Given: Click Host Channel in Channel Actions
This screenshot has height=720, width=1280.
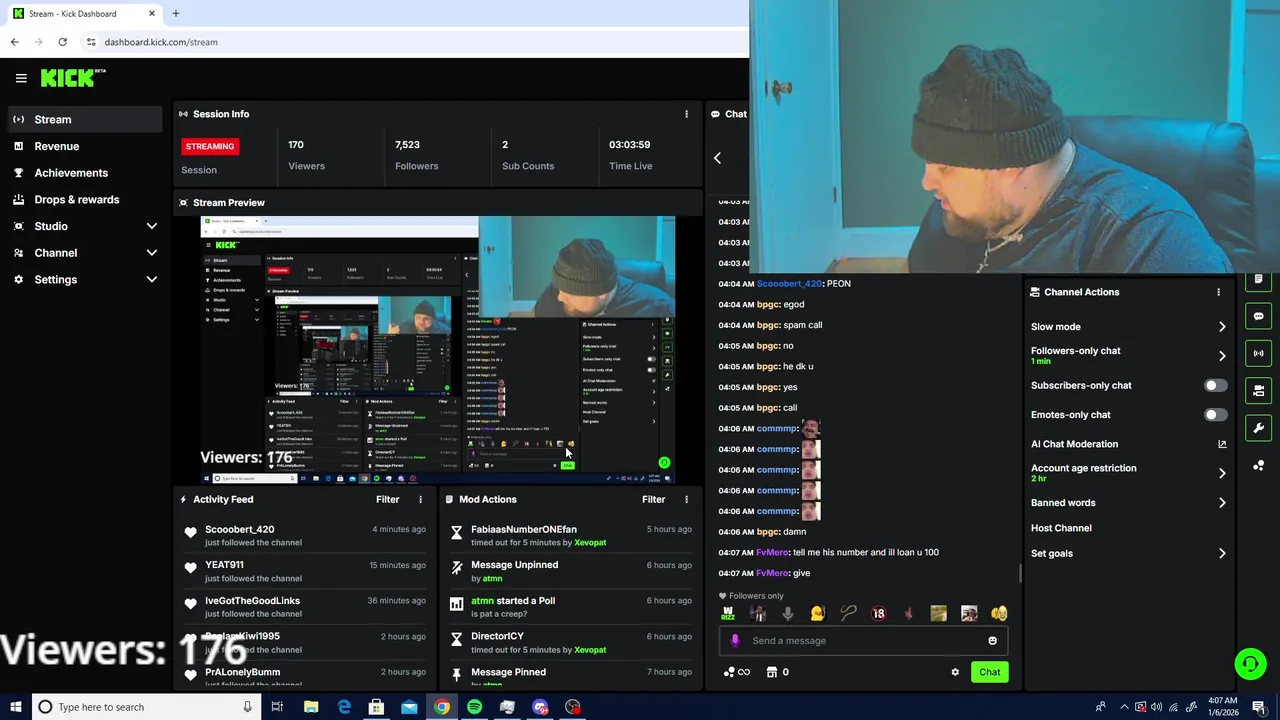Looking at the screenshot, I should coord(1061,528).
